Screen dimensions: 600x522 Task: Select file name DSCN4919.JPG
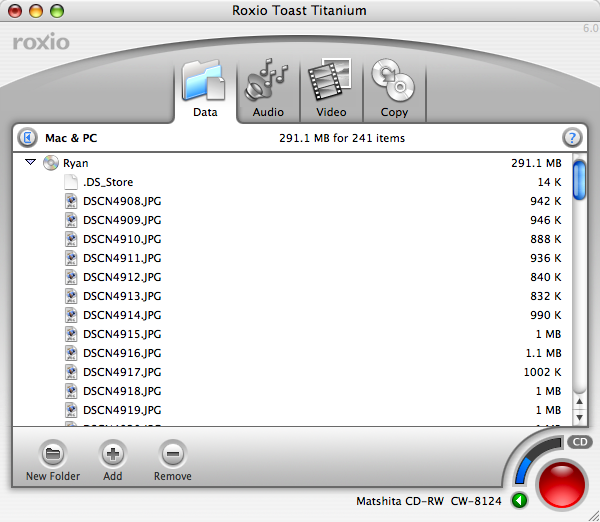point(122,411)
